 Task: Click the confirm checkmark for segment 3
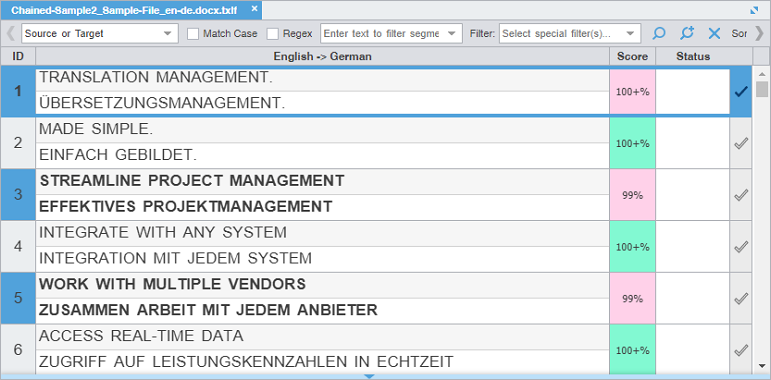point(741,195)
